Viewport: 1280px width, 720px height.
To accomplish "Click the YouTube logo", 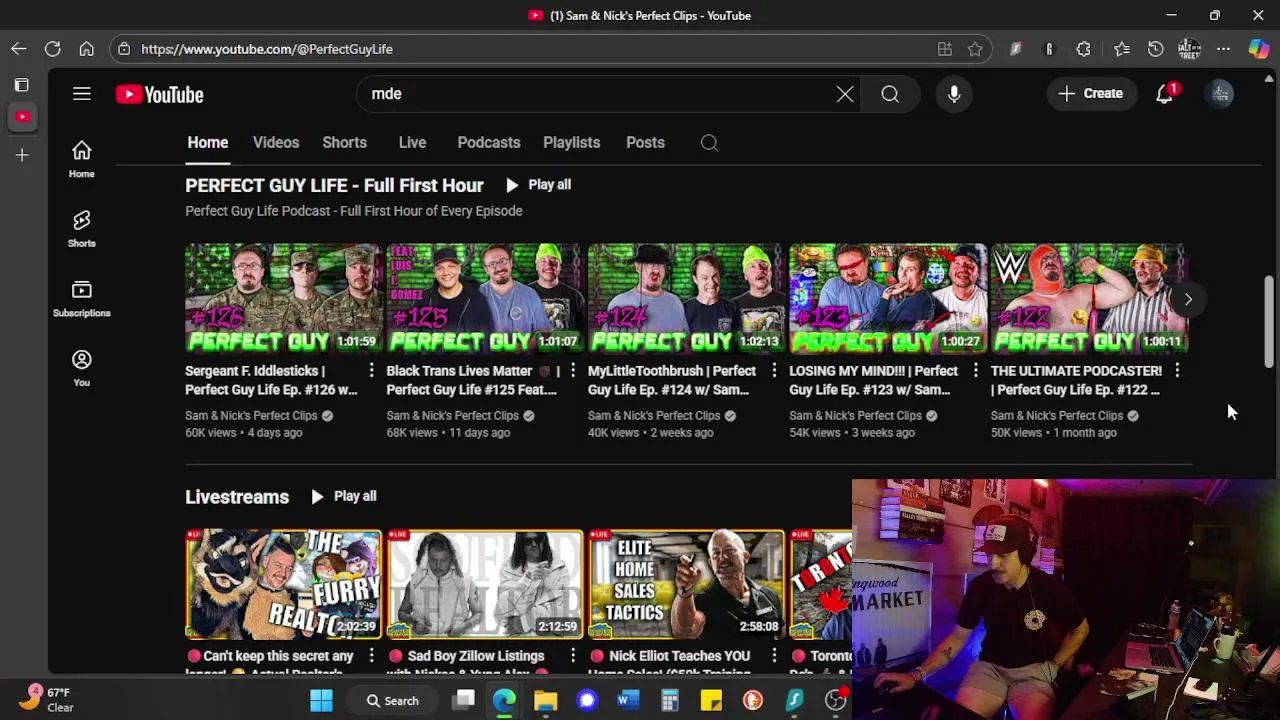I will tap(159, 94).
